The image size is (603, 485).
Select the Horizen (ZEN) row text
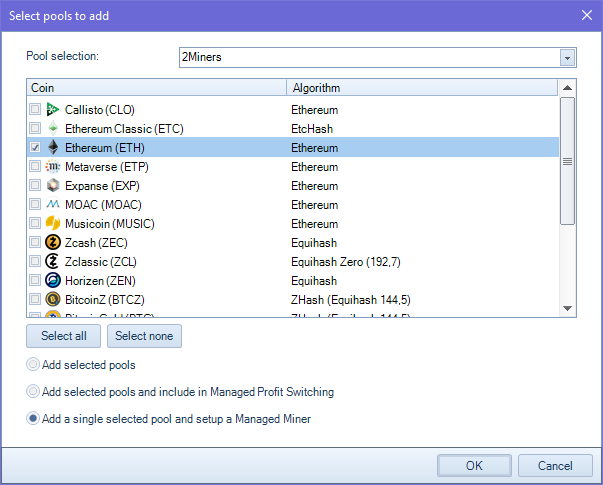coord(100,280)
